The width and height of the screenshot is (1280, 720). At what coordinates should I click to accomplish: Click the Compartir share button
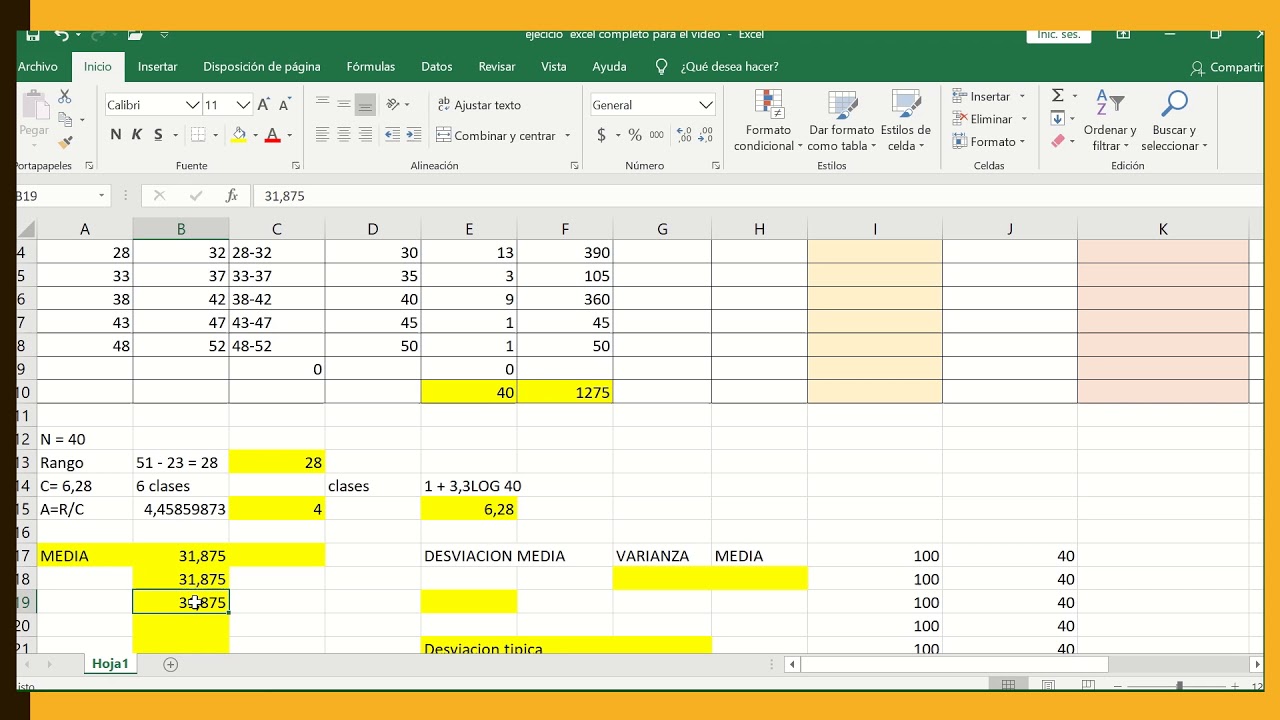[1227, 67]
